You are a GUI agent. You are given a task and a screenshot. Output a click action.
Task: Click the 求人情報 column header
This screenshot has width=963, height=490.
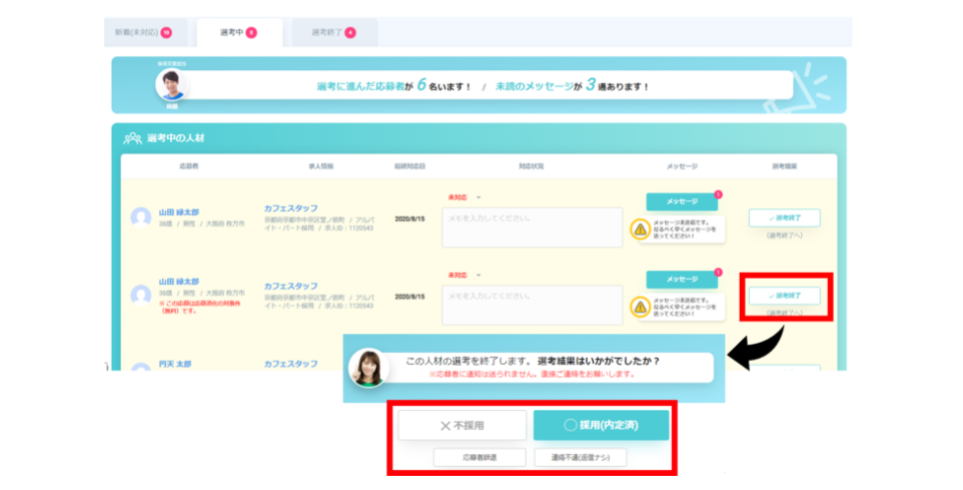[x=321, y=166]
